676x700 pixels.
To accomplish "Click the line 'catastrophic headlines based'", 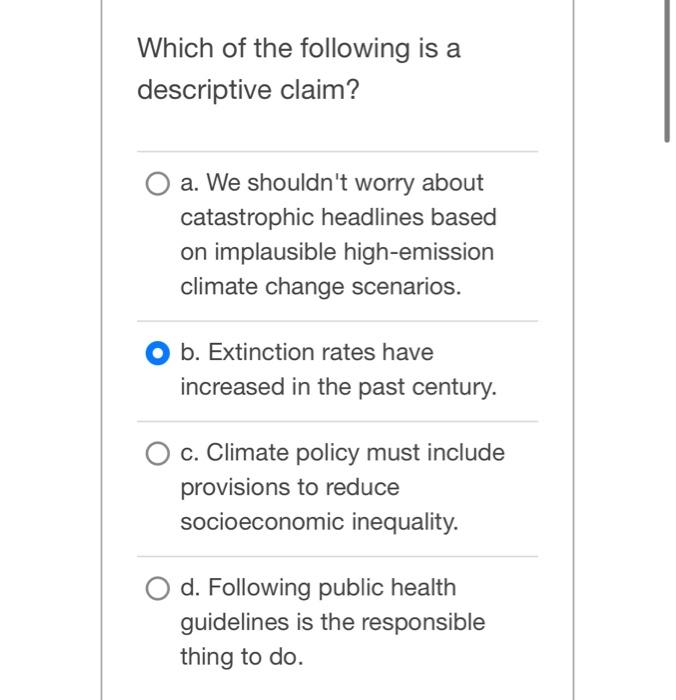I will click(338, 218).
